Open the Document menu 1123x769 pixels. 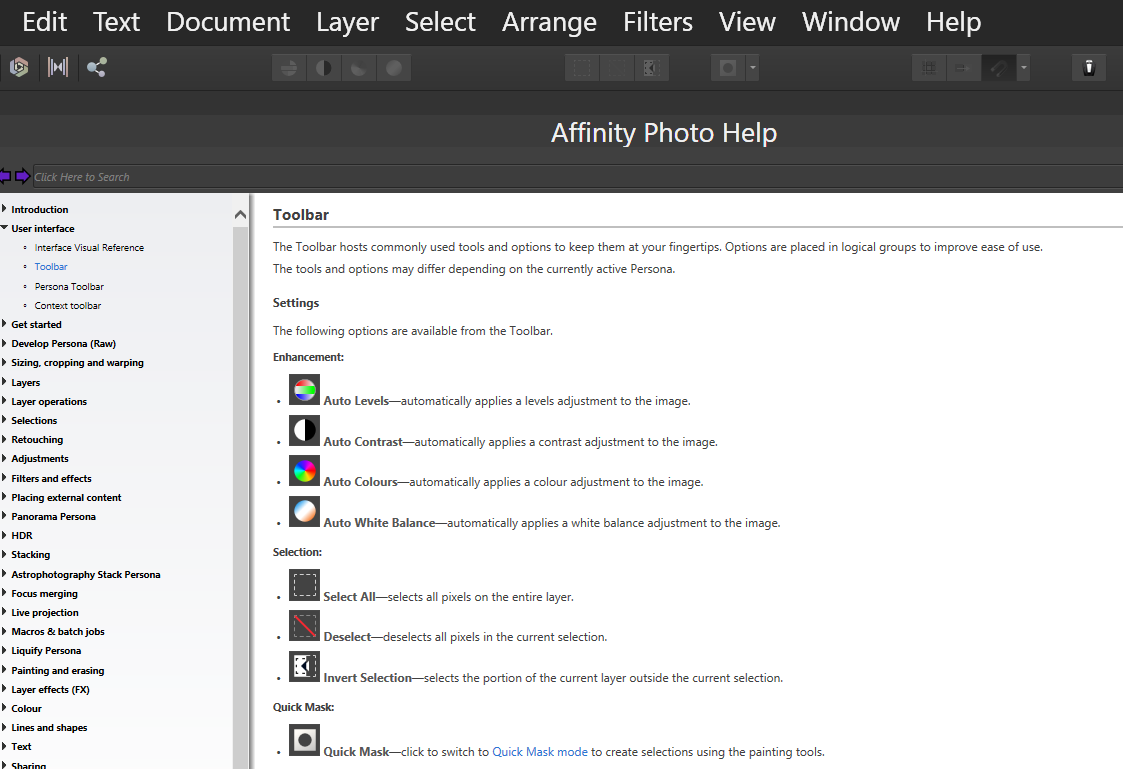228,21
